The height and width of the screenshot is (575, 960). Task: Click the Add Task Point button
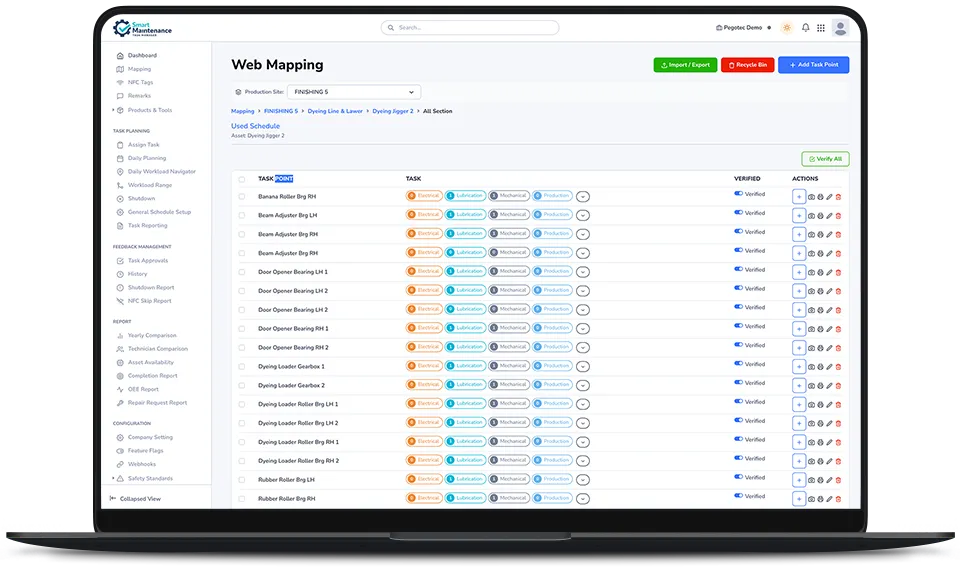[814, 65]
